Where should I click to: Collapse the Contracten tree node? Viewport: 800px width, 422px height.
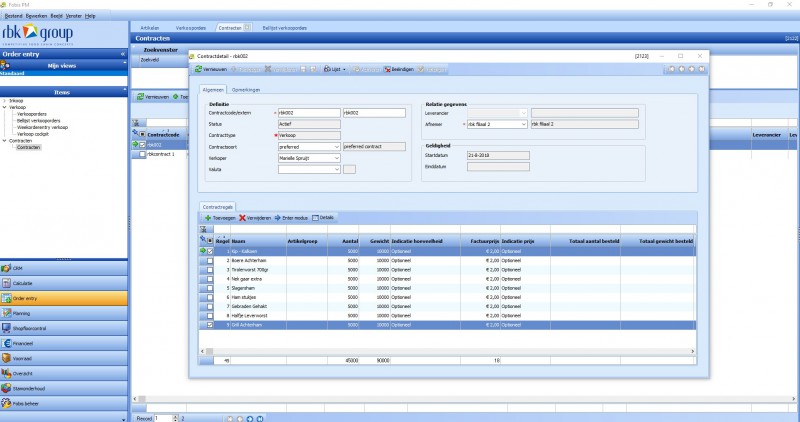tap(5, 141)
